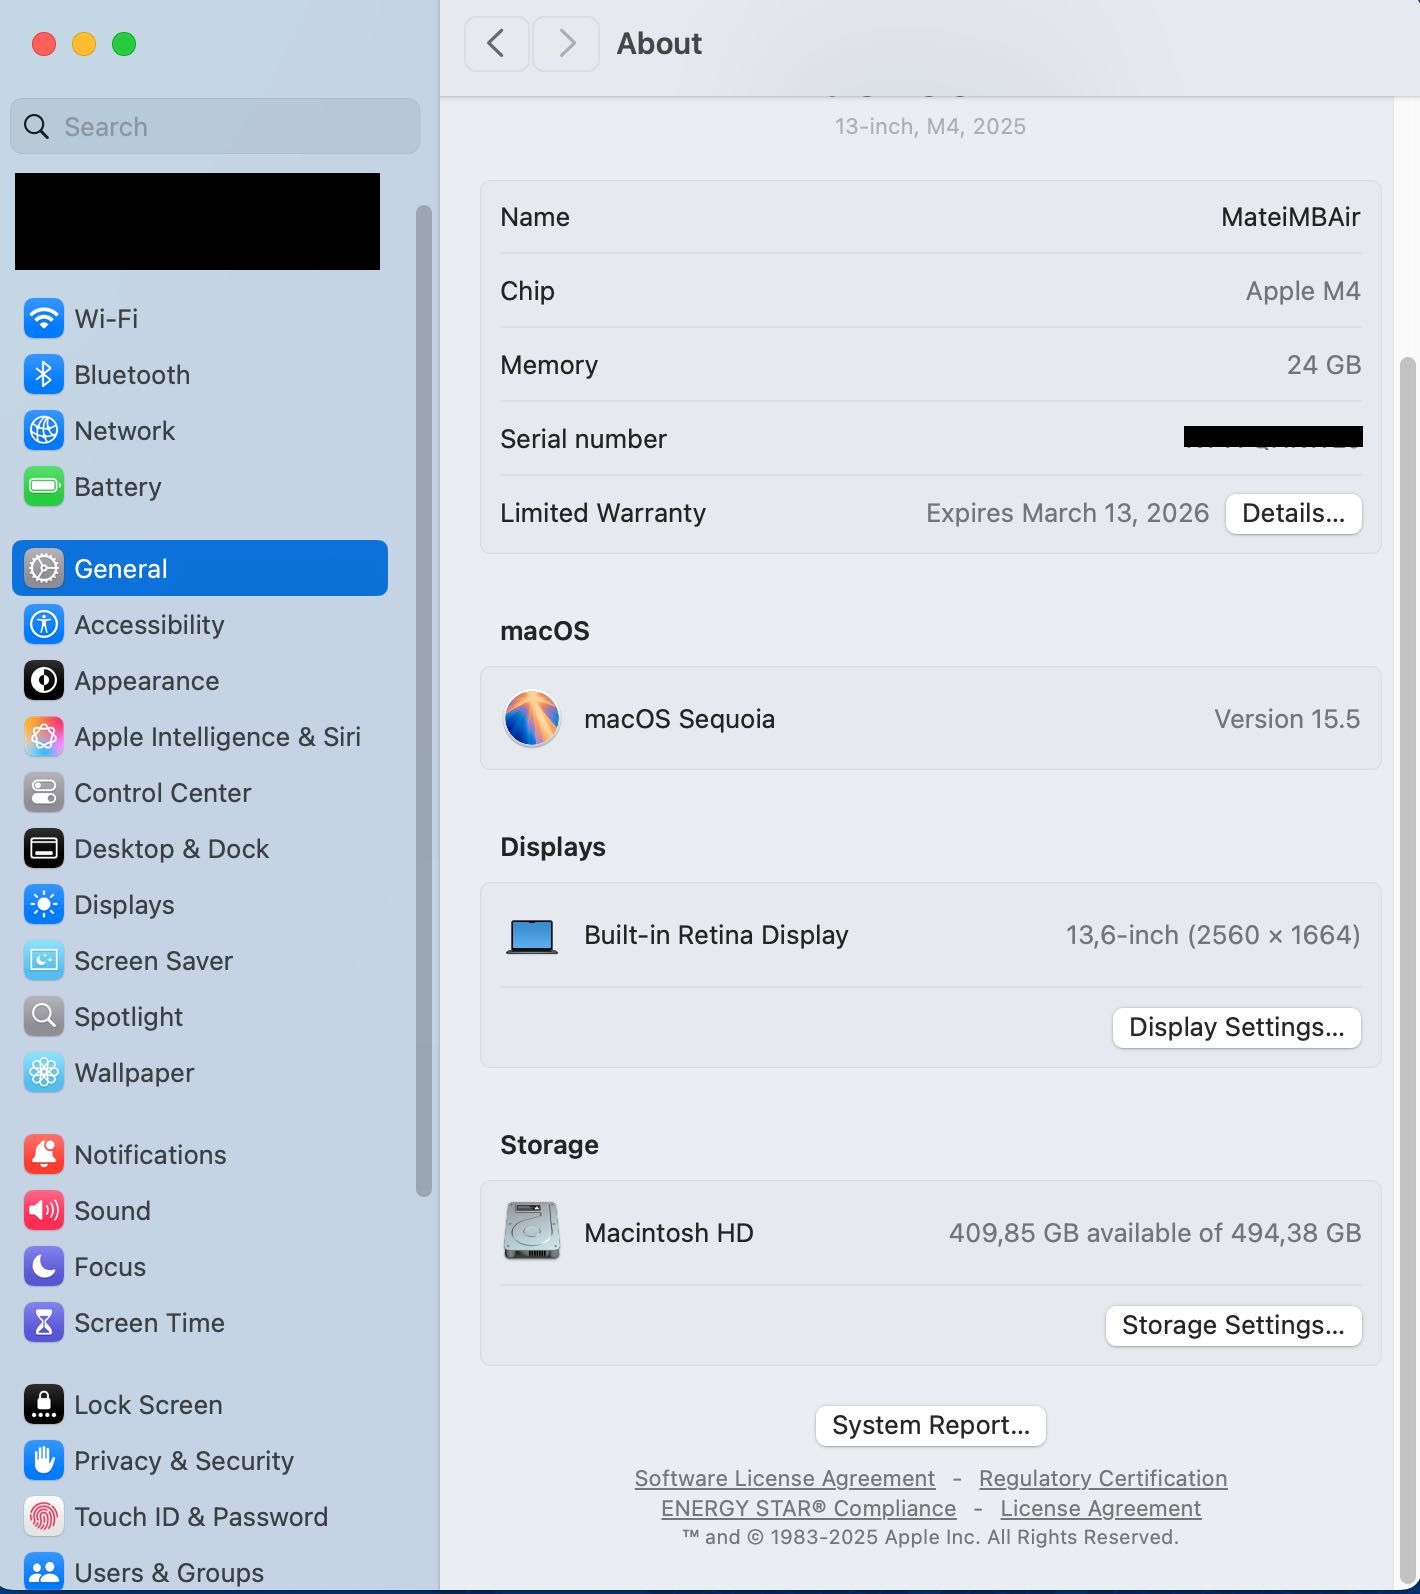
Task: Click the Bluetooth icon in sidebar
Action: click(x=44, y=375)
